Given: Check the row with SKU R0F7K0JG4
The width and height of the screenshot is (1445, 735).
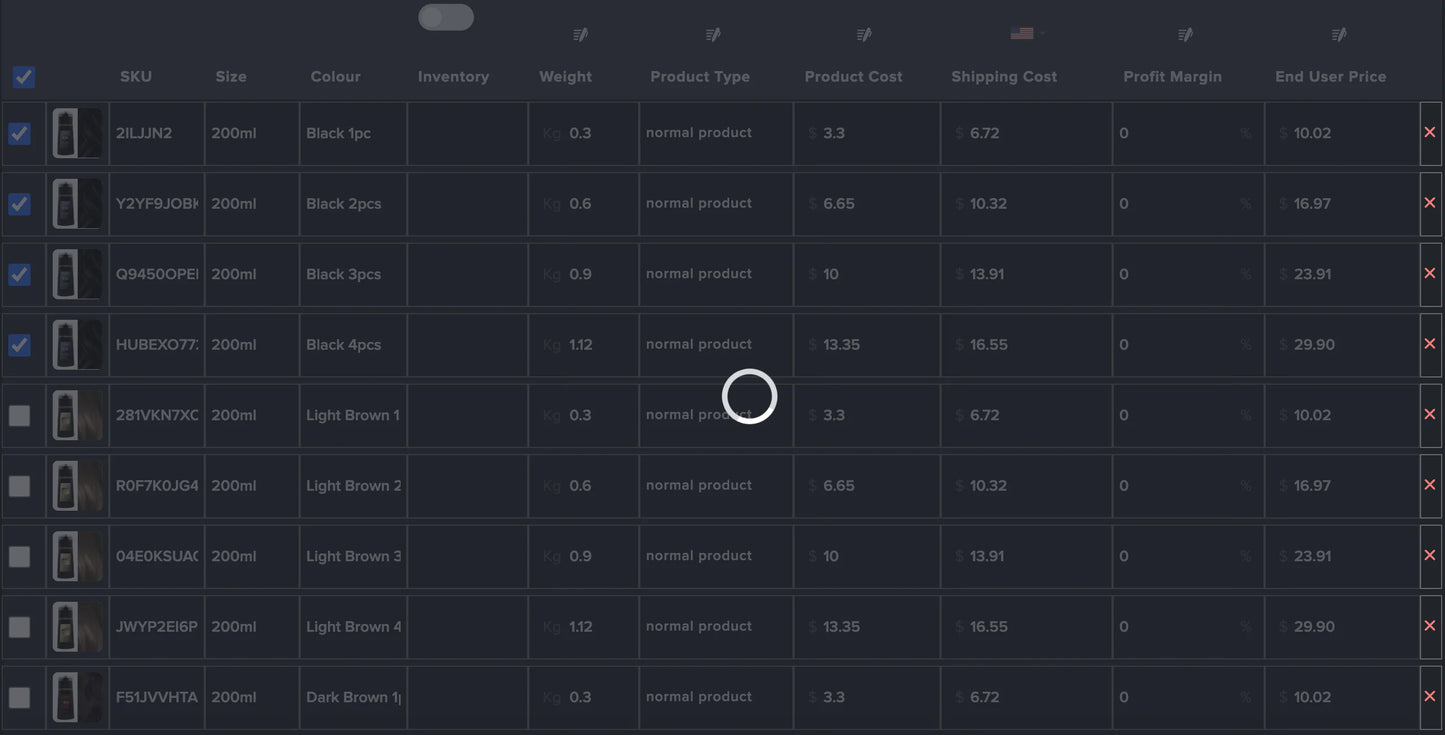Looking at the screenshot, I should click(x=19, y=486).
